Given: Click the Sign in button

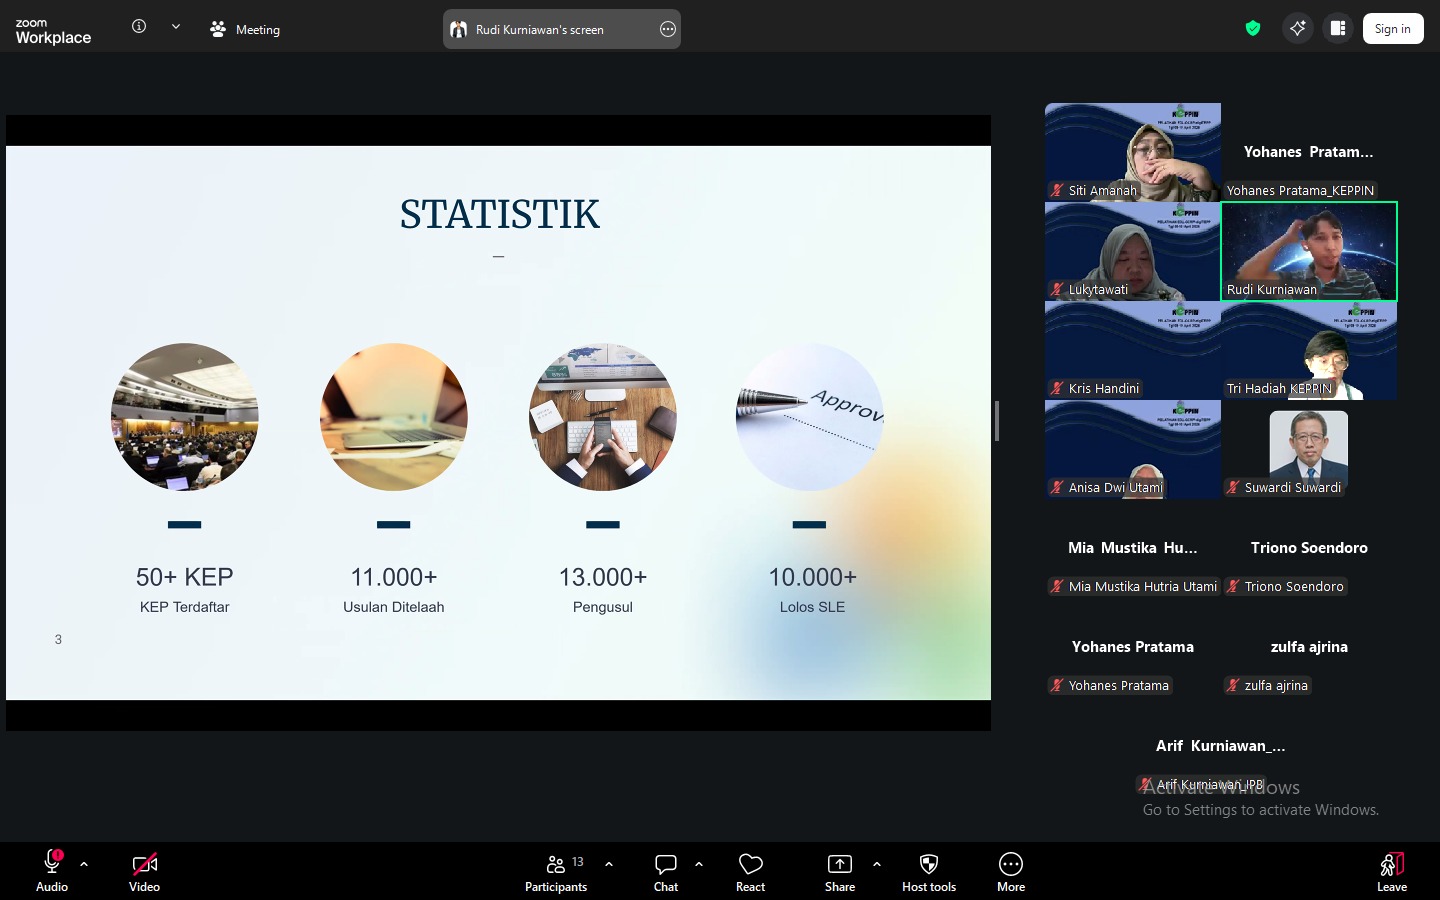Looking at the screenshot, I should (x=1392, y=29).
